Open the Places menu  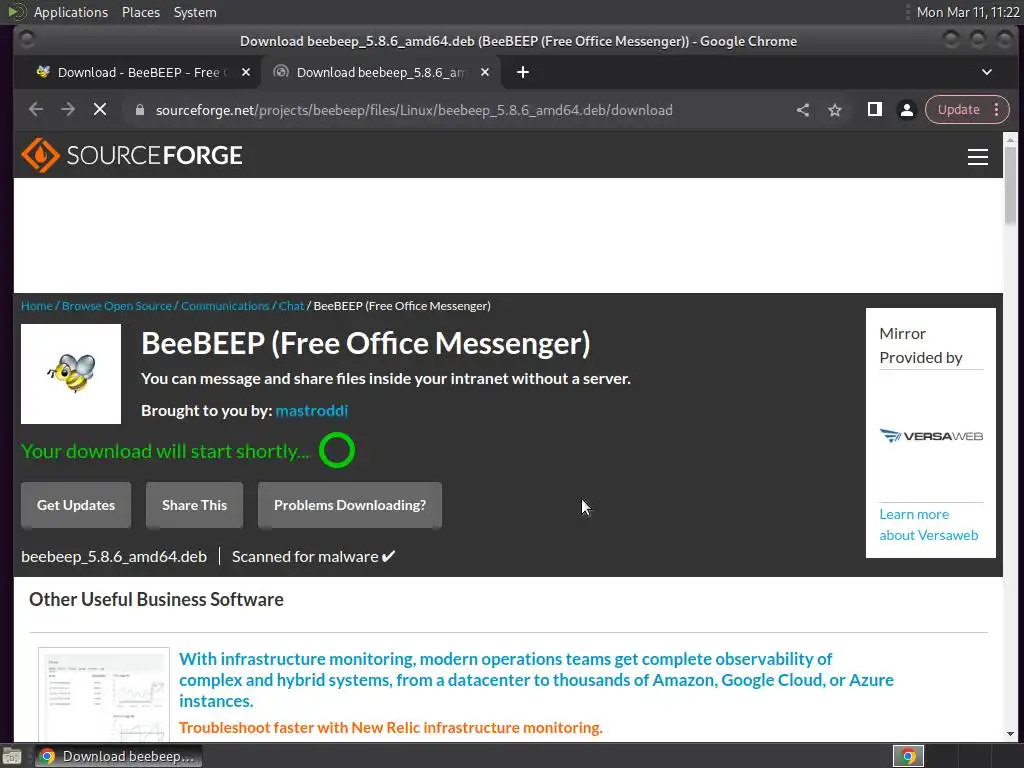(140, 12)
